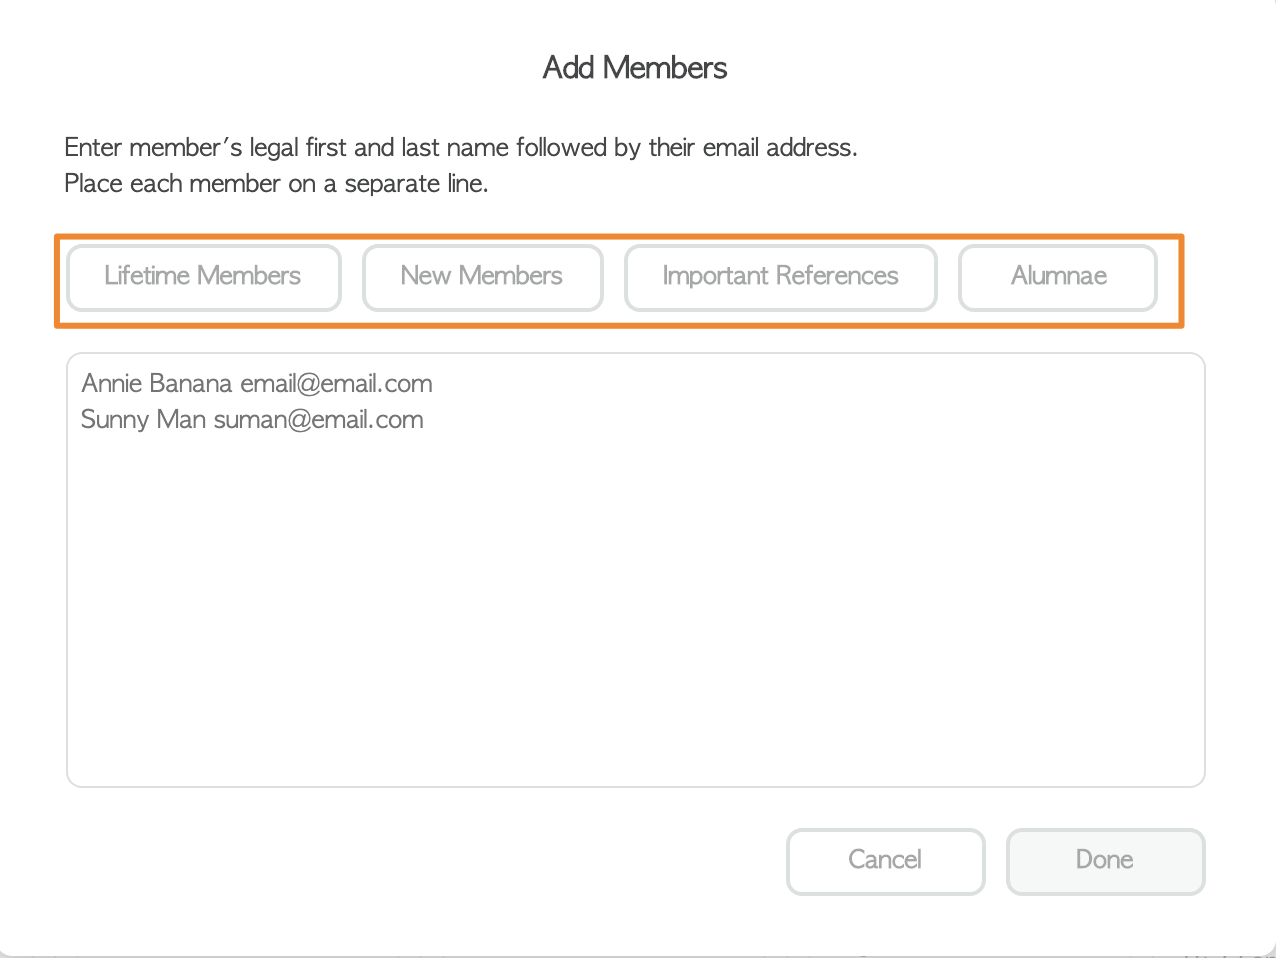This screenshot has width=1276, height=958.
Task: Click the suman@email.com address text
Action: 318,420
